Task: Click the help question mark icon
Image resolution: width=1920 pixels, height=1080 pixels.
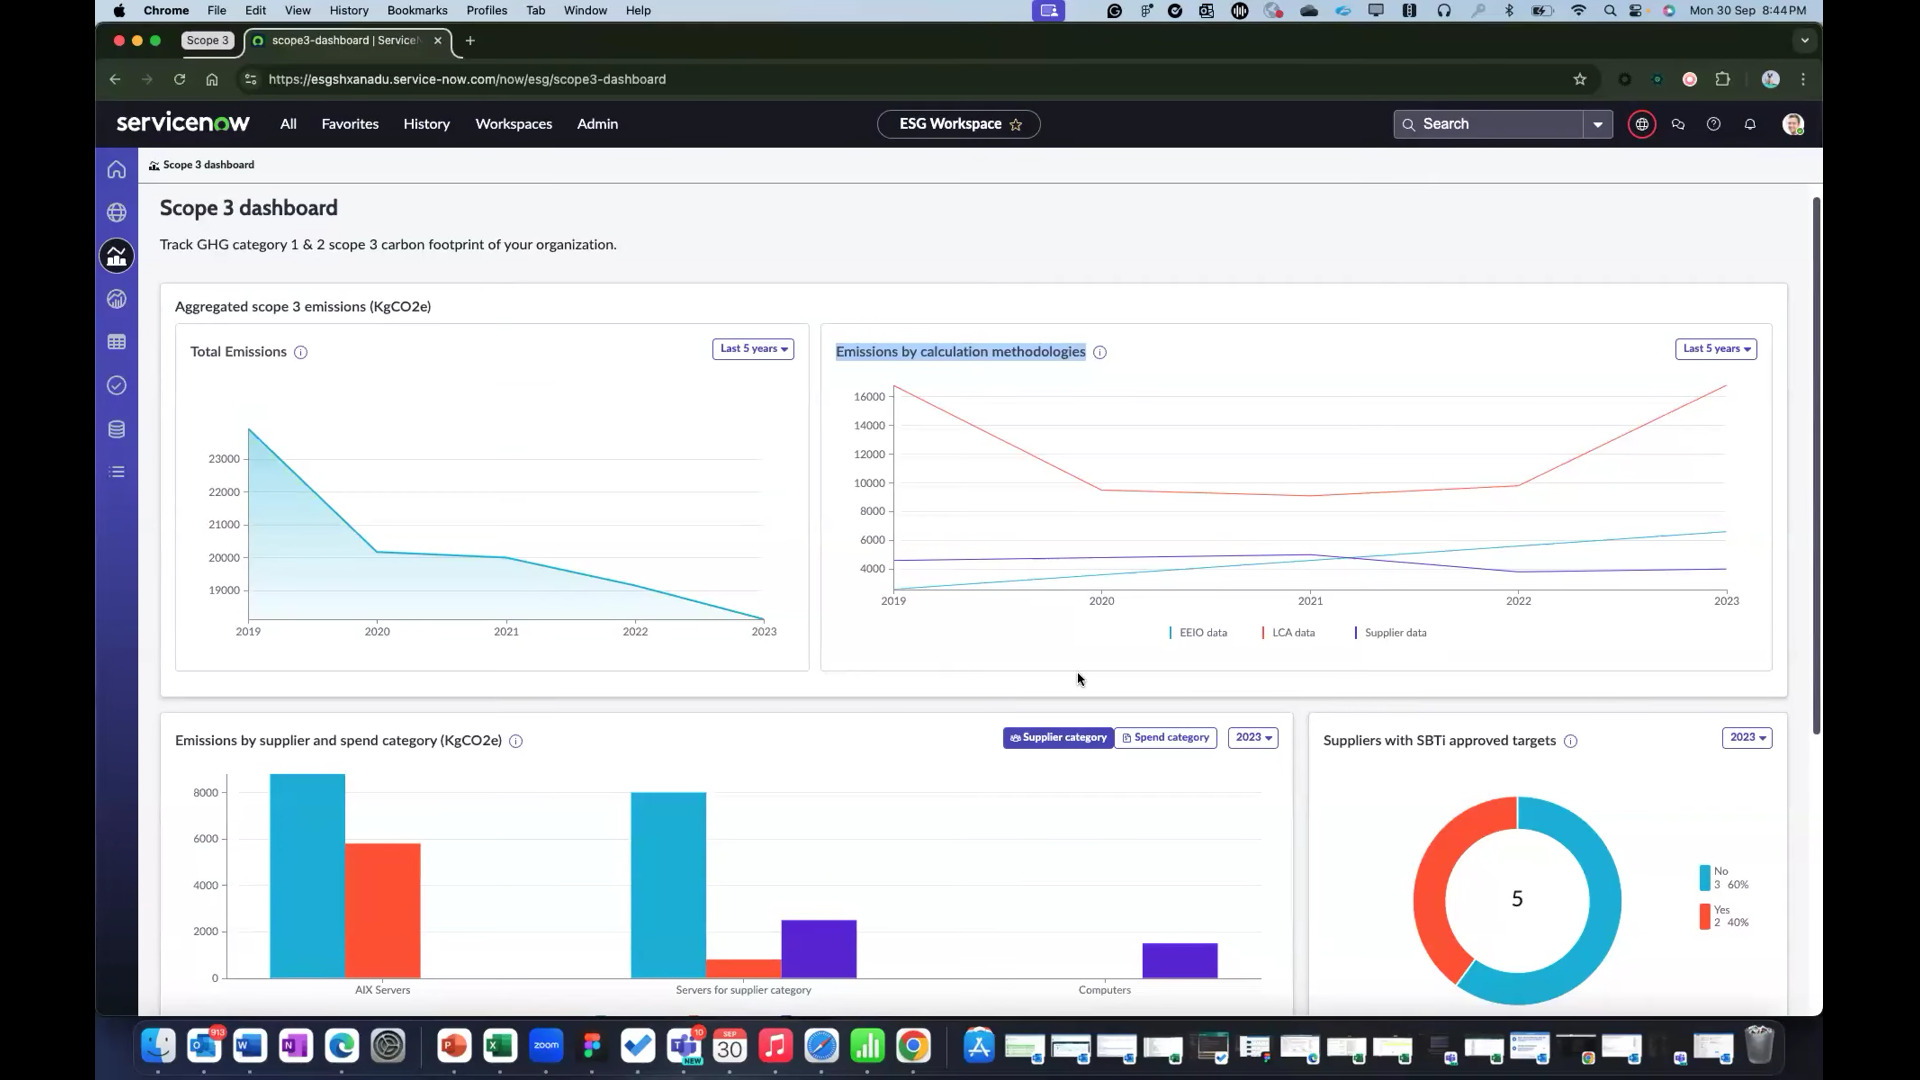Action: pos(1713,124)
